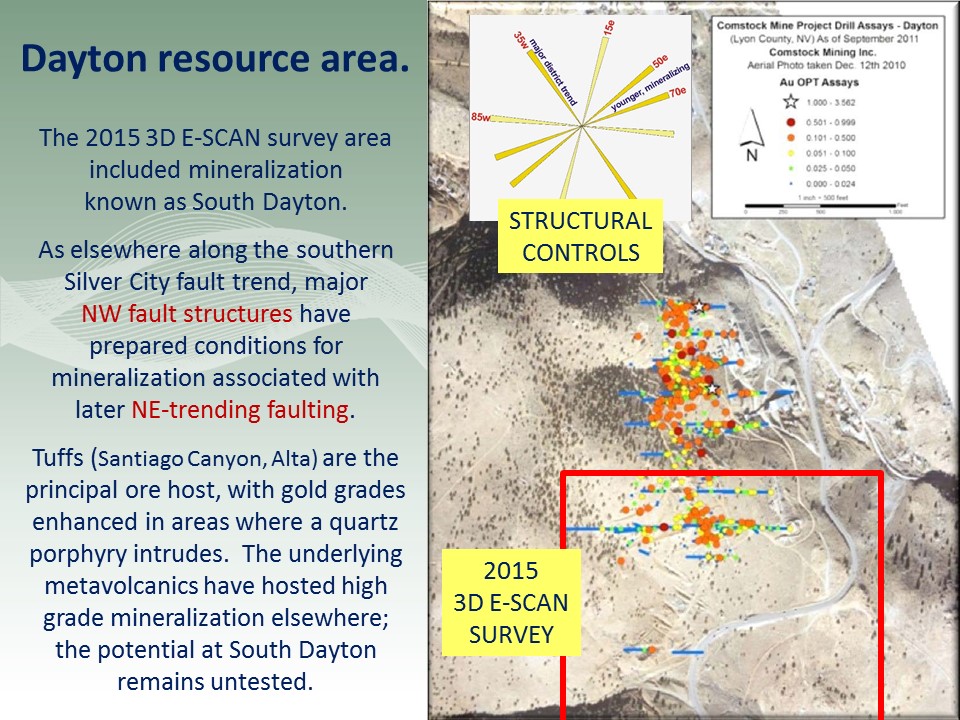Select the 'Silver City fault trend, major' line
This screenshot has height=720, width=960.
(x=216, y=282)
